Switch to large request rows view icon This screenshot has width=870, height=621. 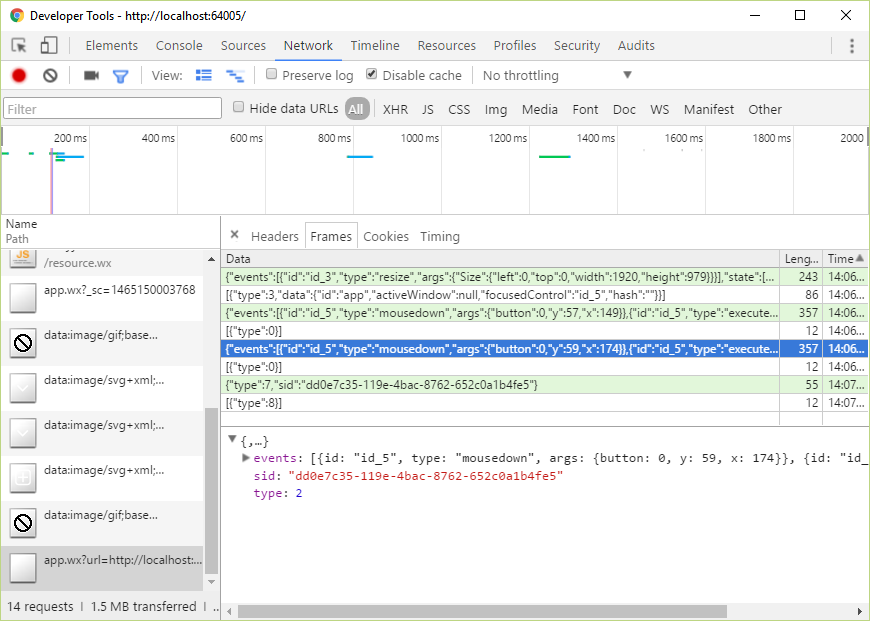(x=204, y=75)
